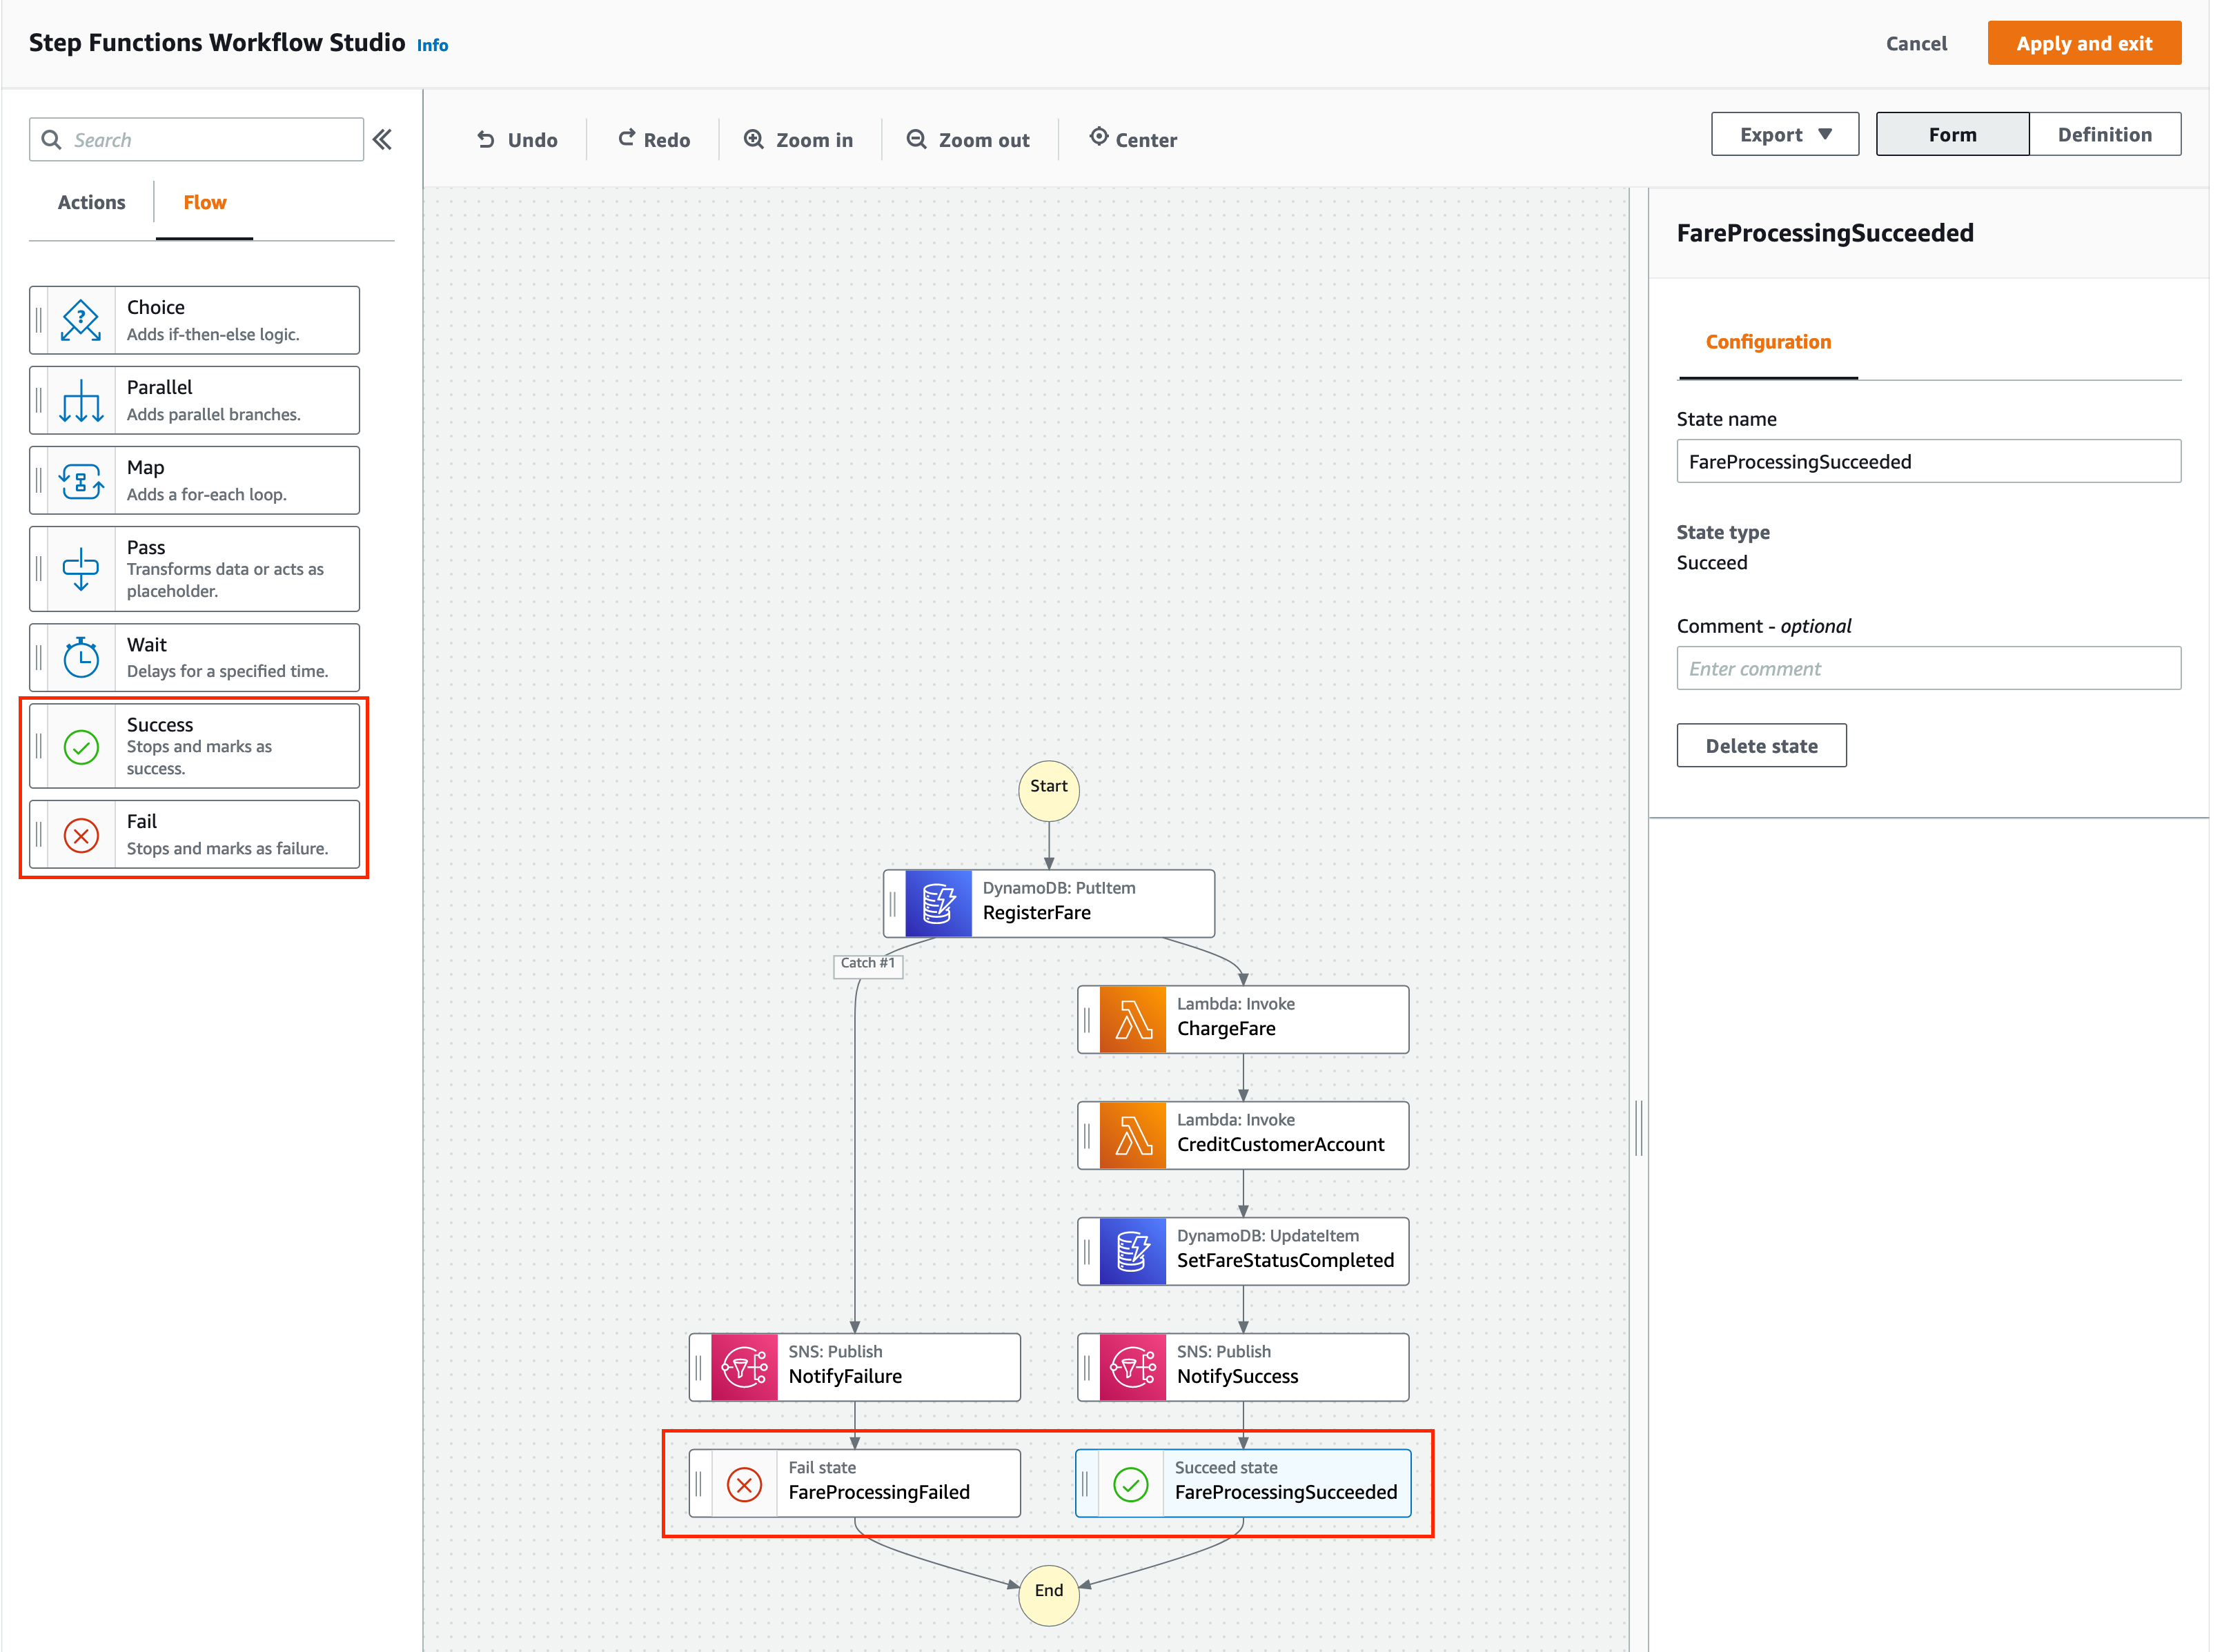Click the Fail red X icon in sidebar
The height and width of the screenshot is (1652, 2222).
(81, 835)
